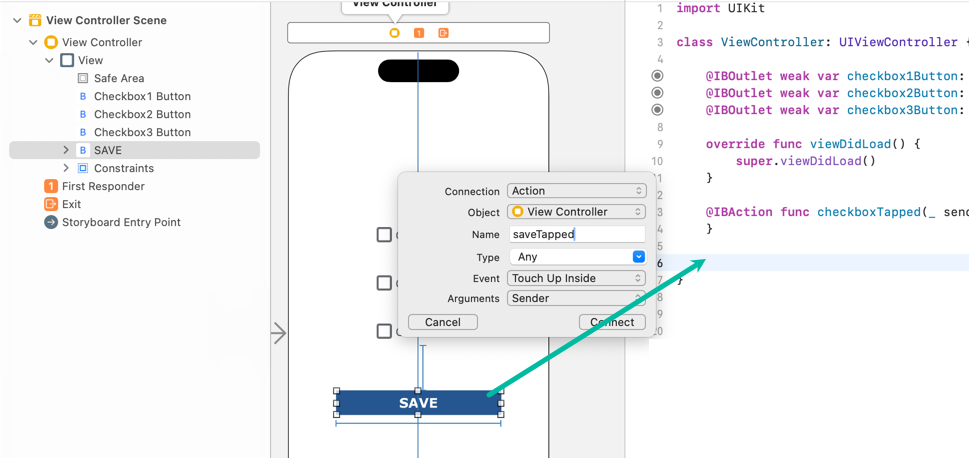
Task: Open the Connection dropdown set to Action
Action: (576, 191)
